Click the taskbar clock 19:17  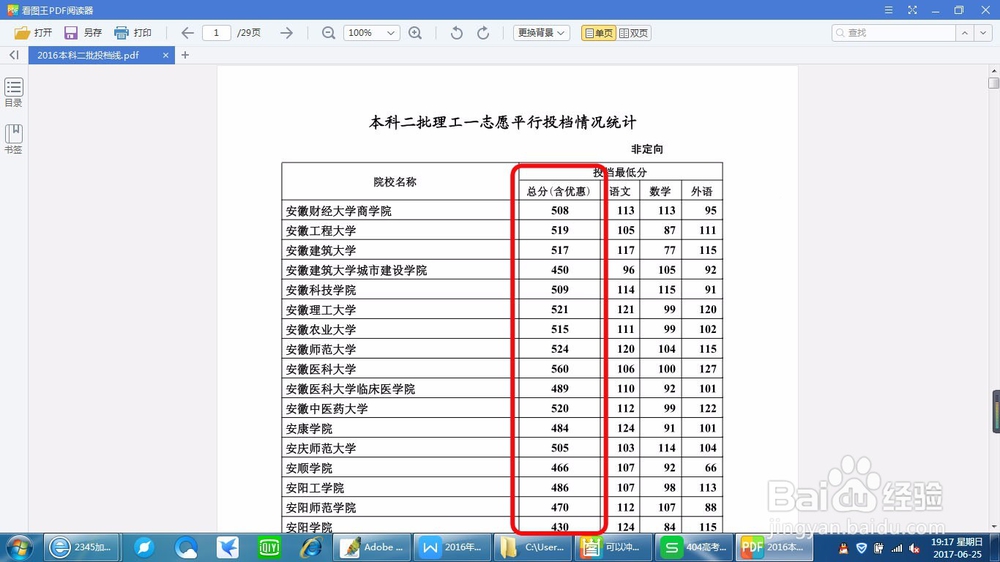tap(957, 548)
